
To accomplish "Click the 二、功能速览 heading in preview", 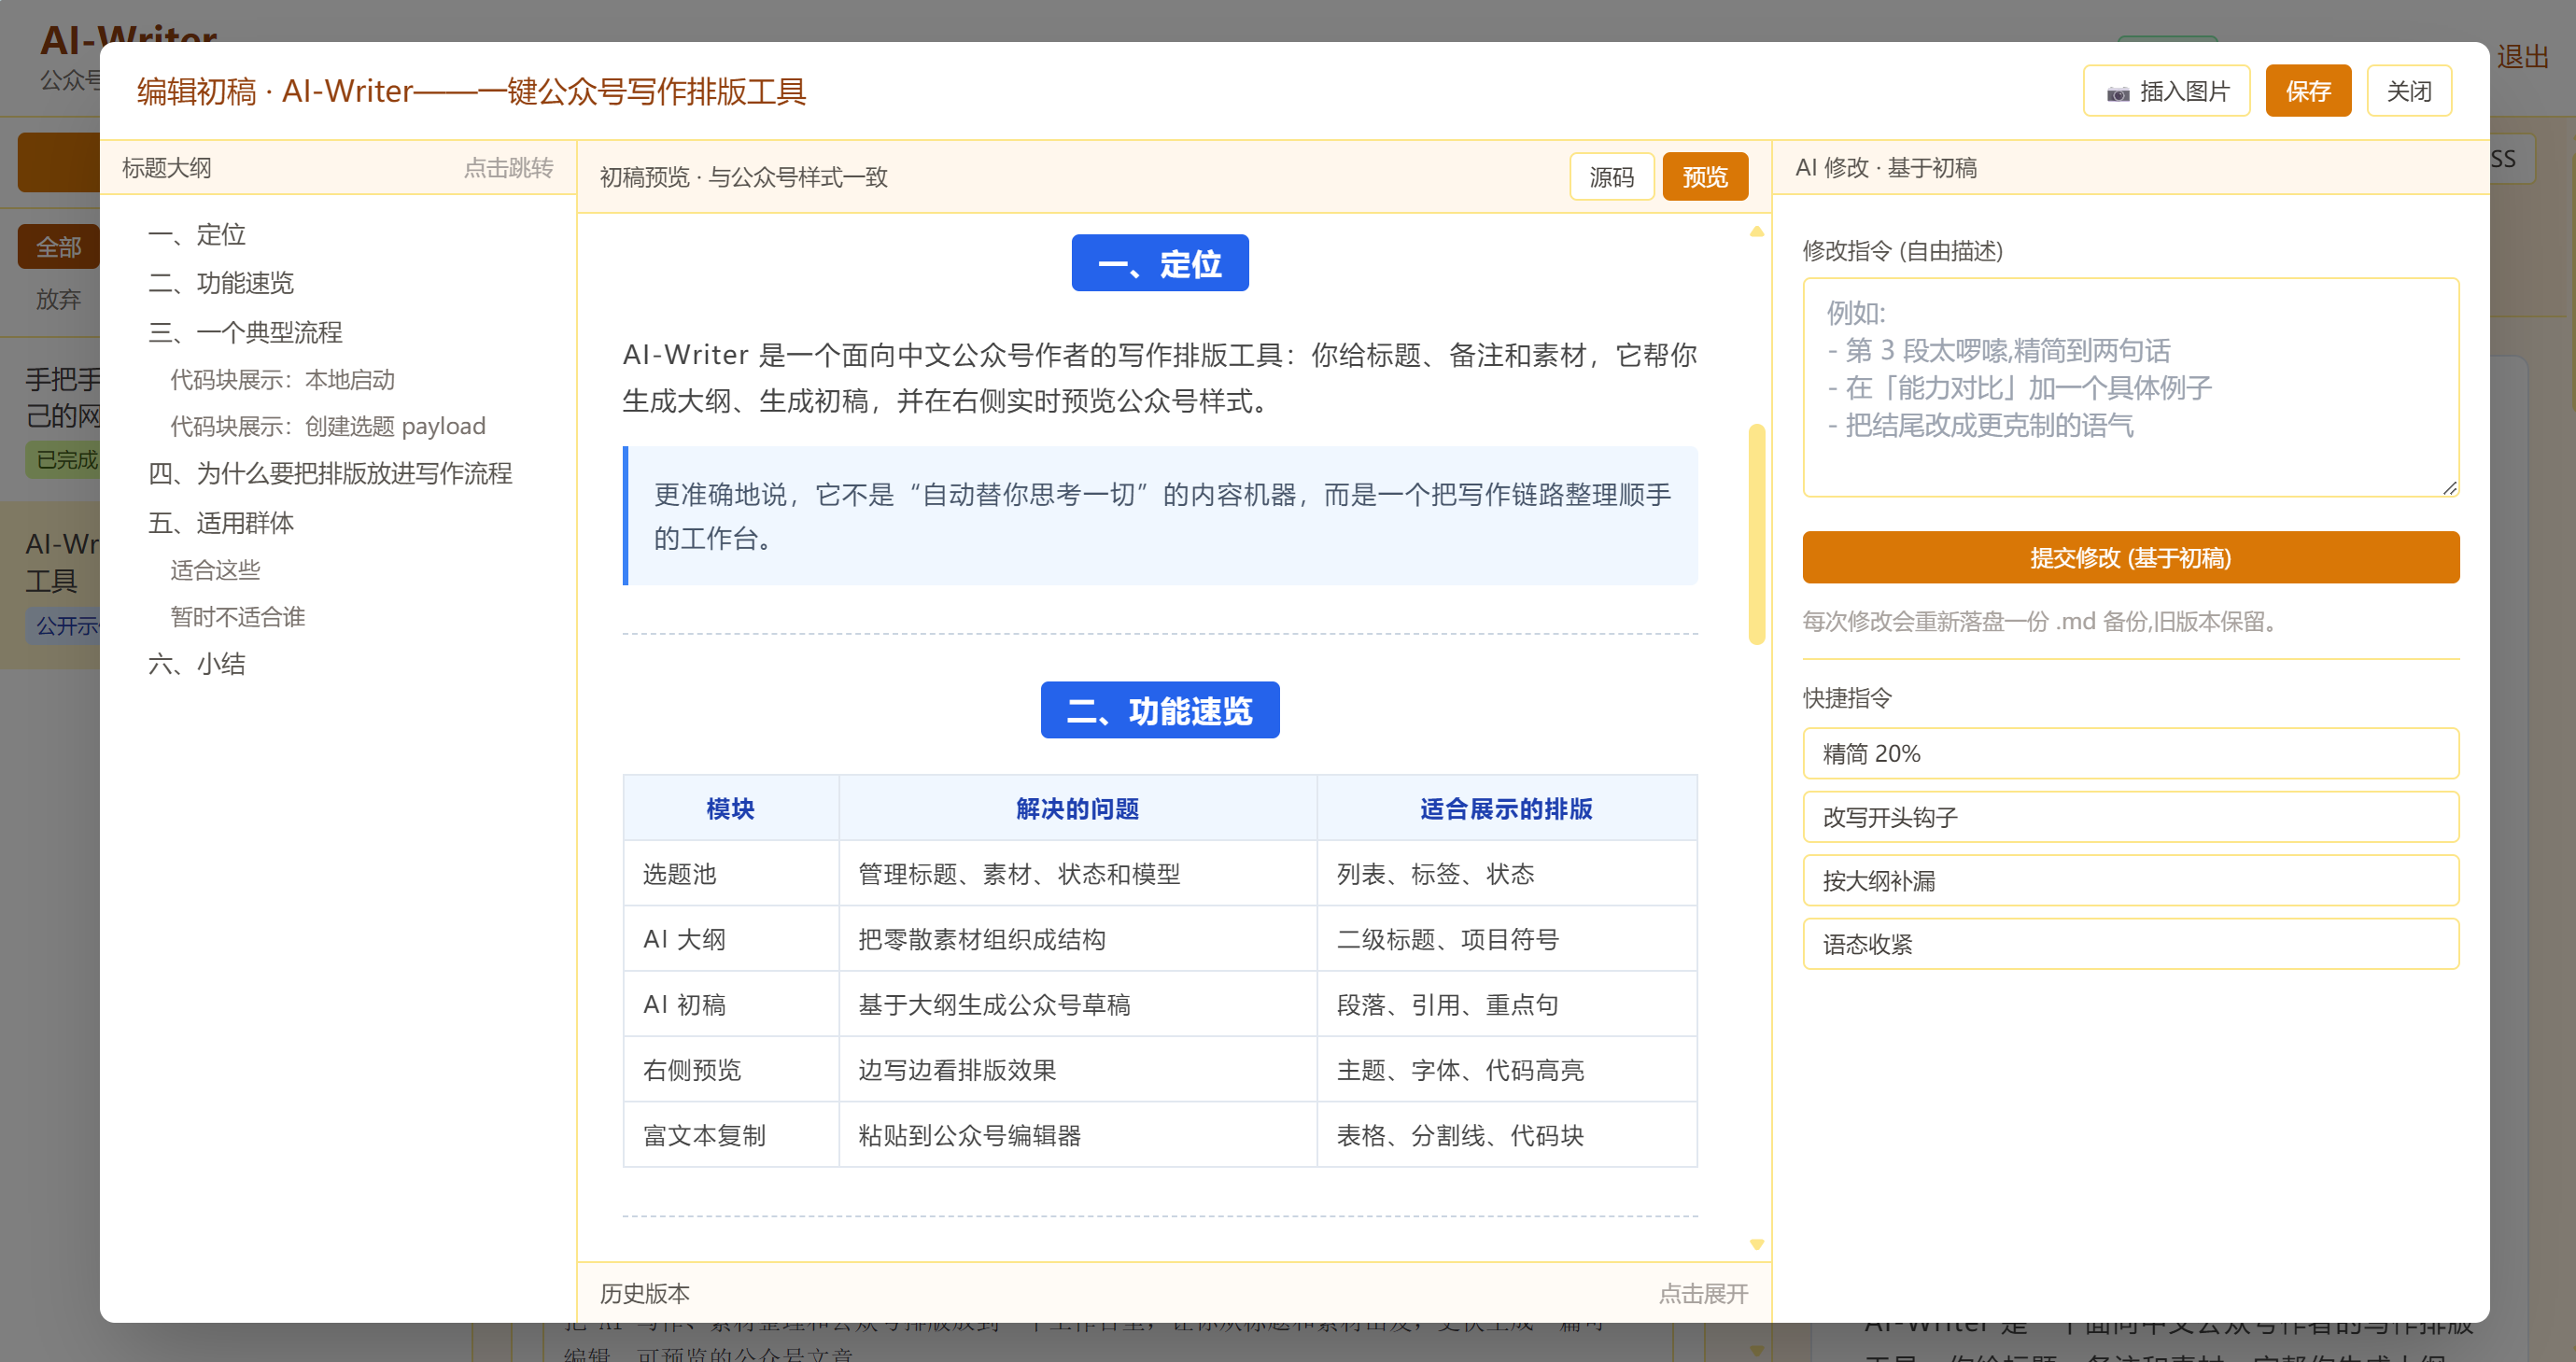I will click(1159, 710).
